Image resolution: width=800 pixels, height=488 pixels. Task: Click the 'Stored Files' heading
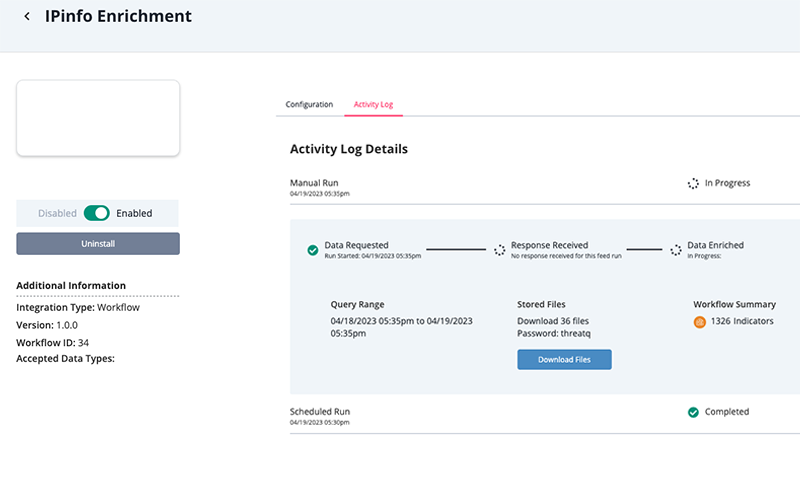pos(541,304)
